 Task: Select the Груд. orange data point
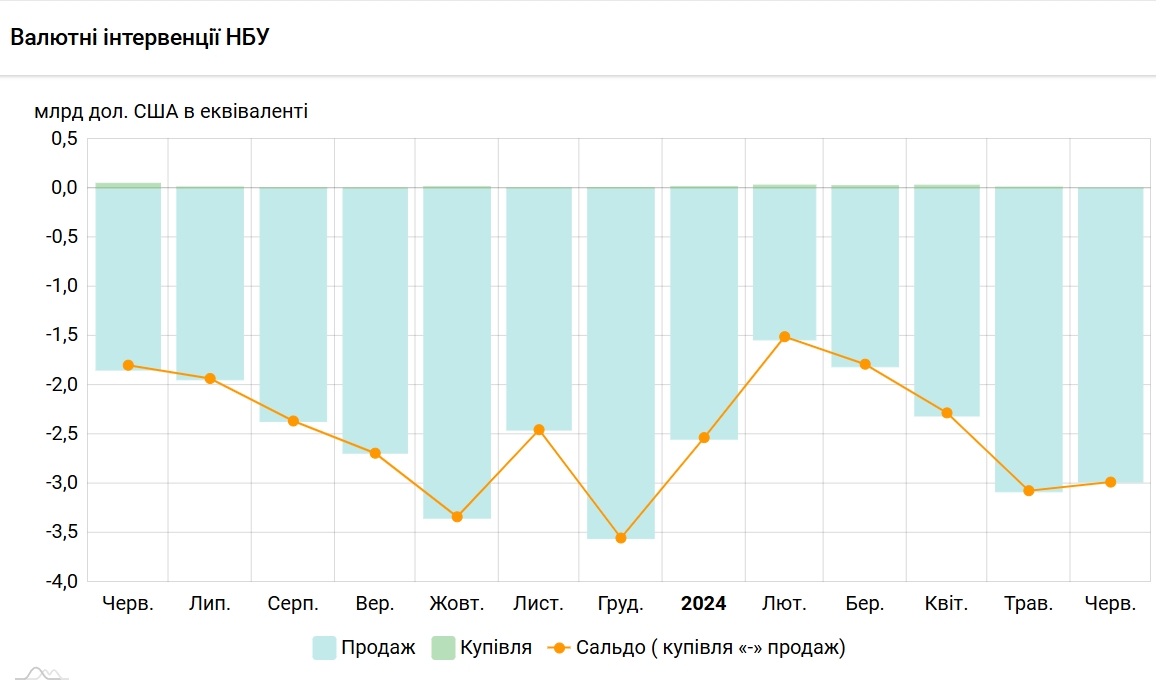[621, 538]
